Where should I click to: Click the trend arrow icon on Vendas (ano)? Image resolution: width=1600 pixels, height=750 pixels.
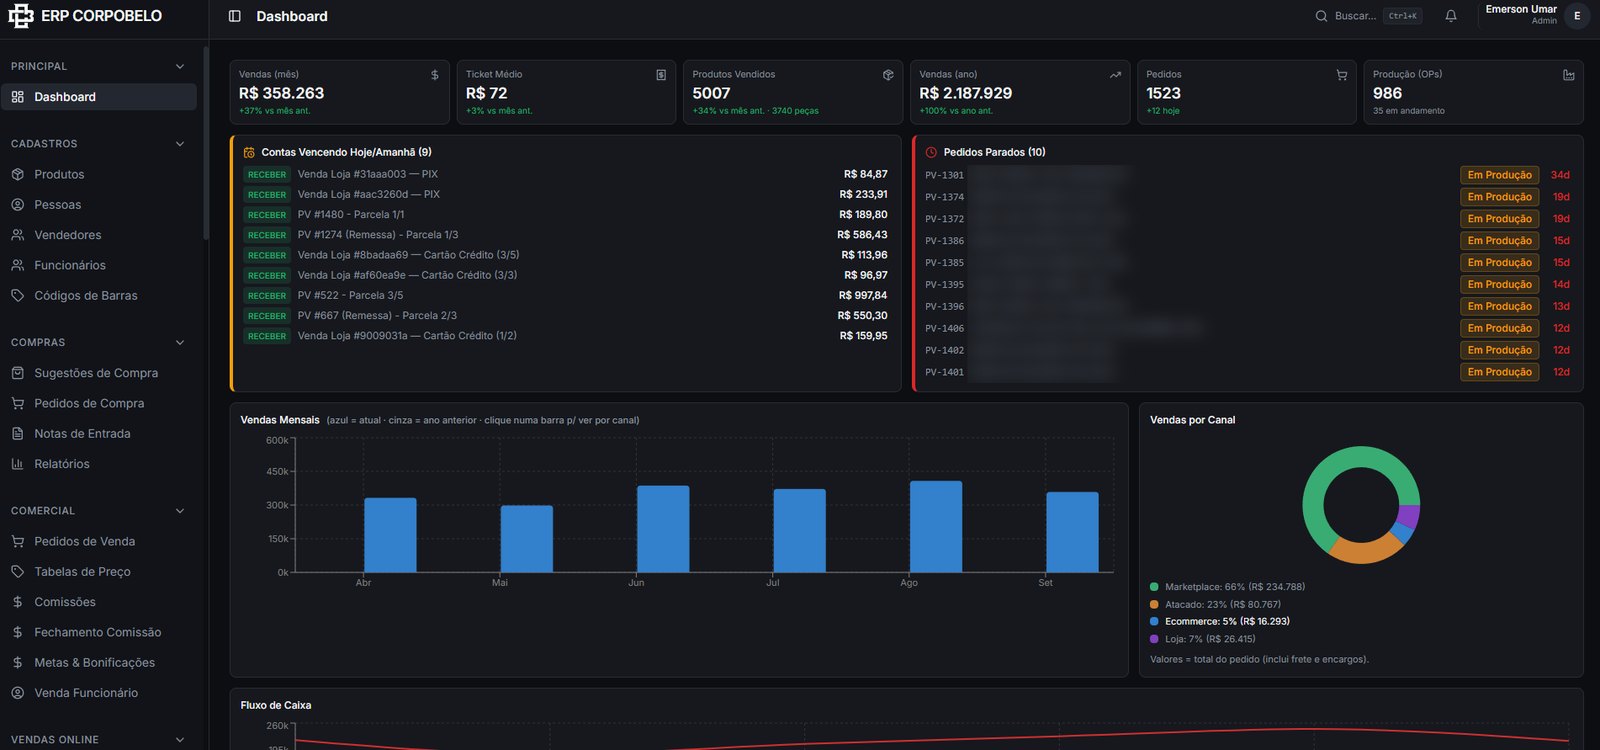coord(1115,75)
